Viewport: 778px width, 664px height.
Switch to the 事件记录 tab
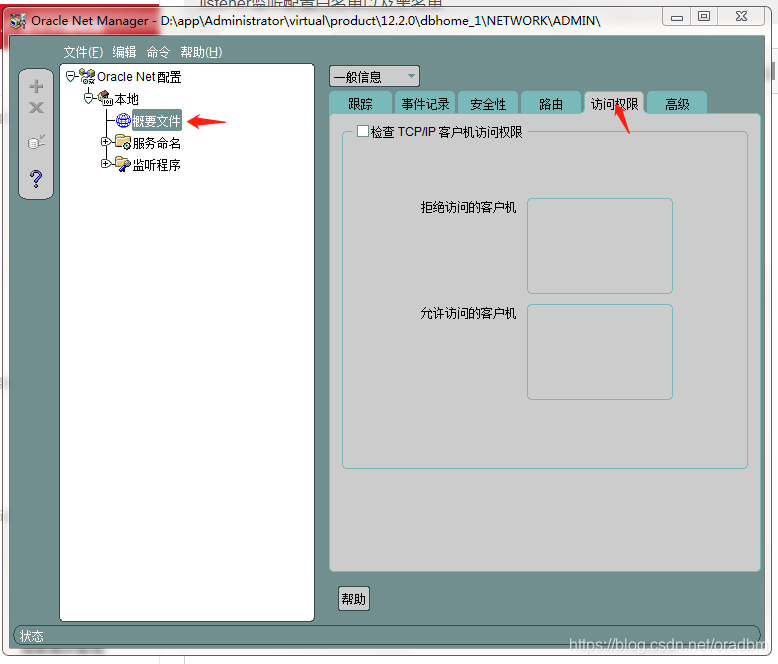point(425,104)
